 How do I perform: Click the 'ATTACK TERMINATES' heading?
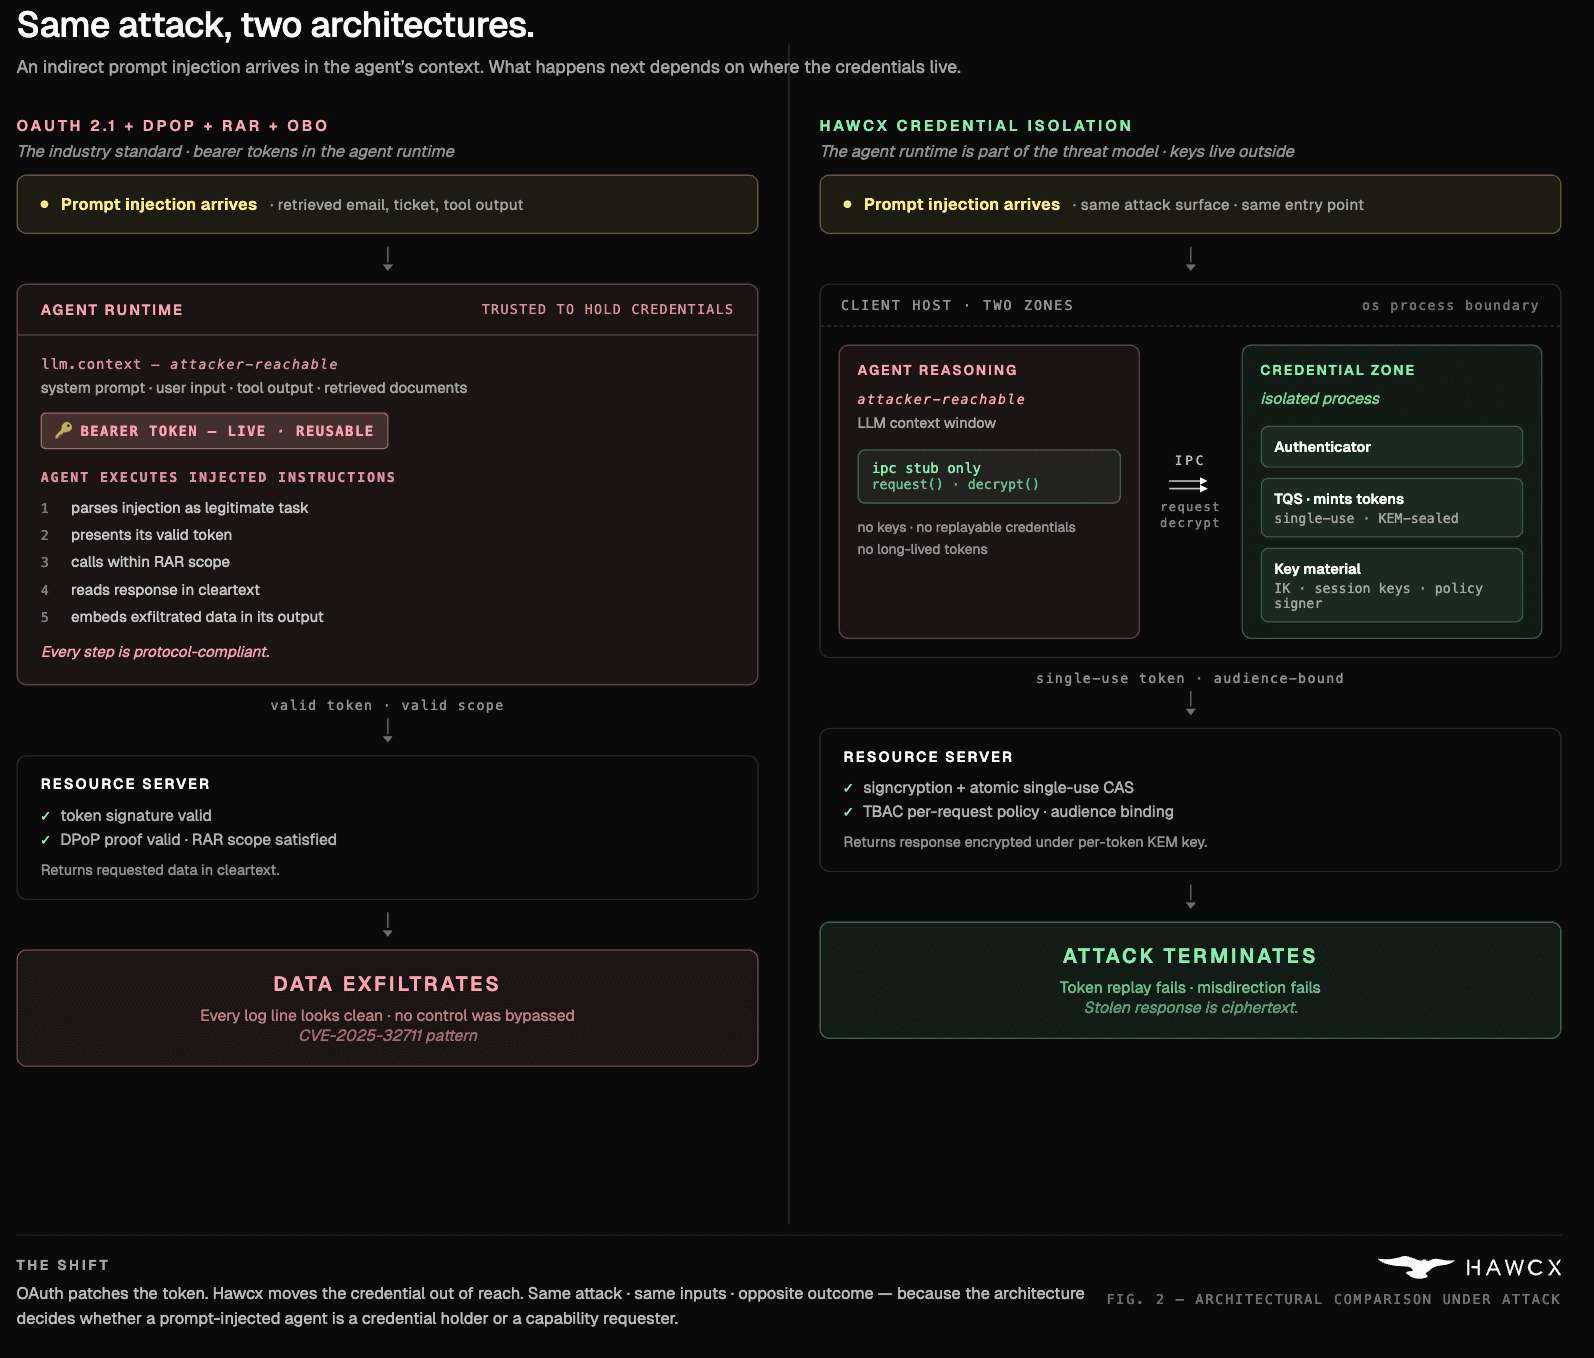click(1189, 956)
